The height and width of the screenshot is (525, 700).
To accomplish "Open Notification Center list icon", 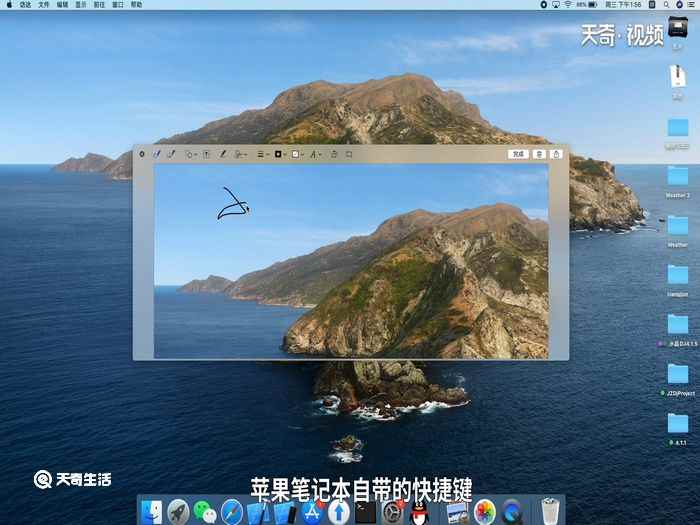I will [692, 4].
